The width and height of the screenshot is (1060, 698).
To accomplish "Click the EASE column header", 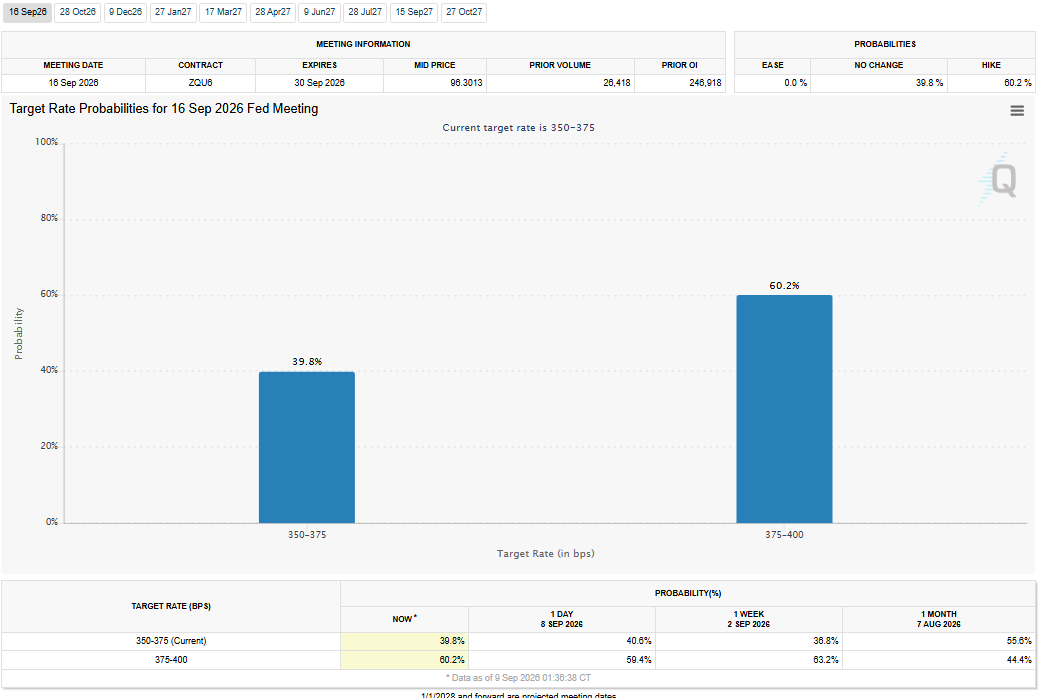I will pyautogui.click(x=773, y=66).
